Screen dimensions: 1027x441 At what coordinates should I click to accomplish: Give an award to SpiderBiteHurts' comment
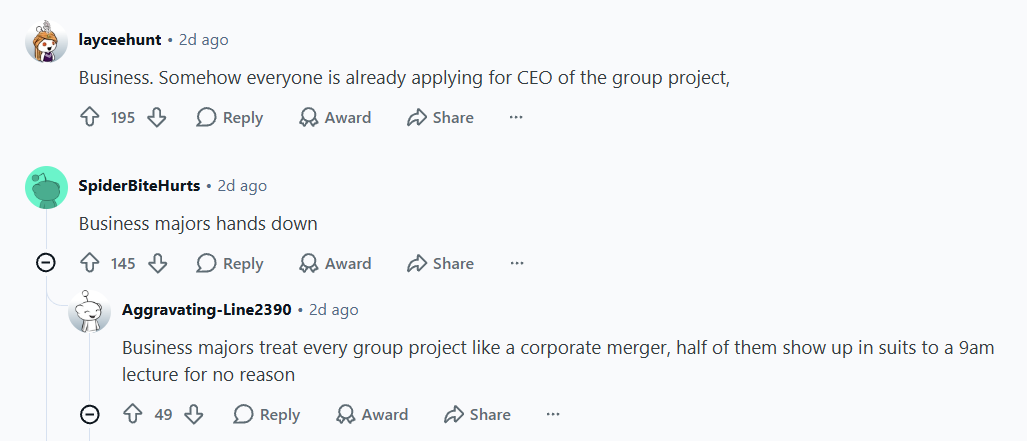[335, 264]
